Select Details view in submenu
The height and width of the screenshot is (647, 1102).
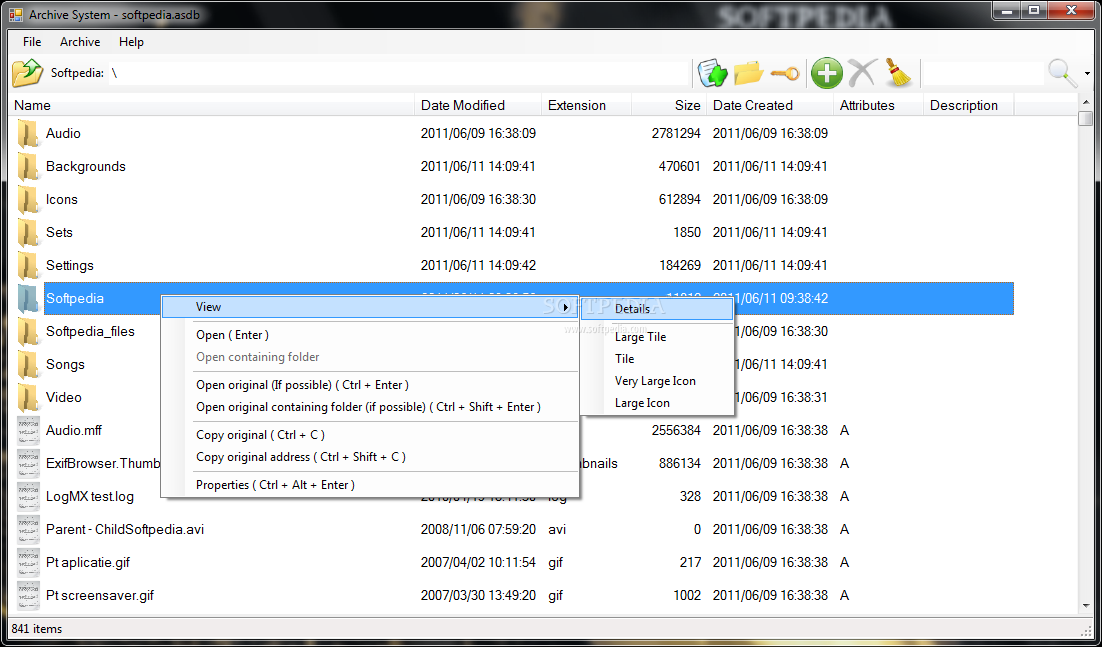[x=658, y=309]
